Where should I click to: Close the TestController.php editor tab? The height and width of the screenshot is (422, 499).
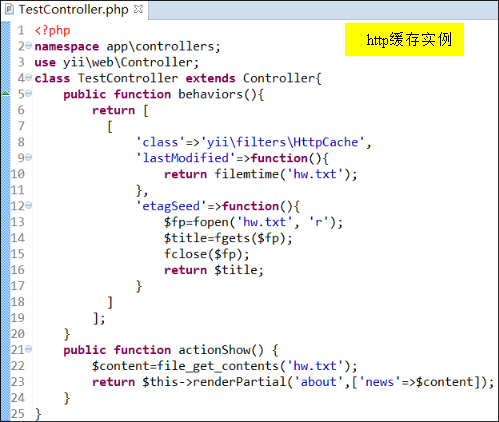[138, 9]
